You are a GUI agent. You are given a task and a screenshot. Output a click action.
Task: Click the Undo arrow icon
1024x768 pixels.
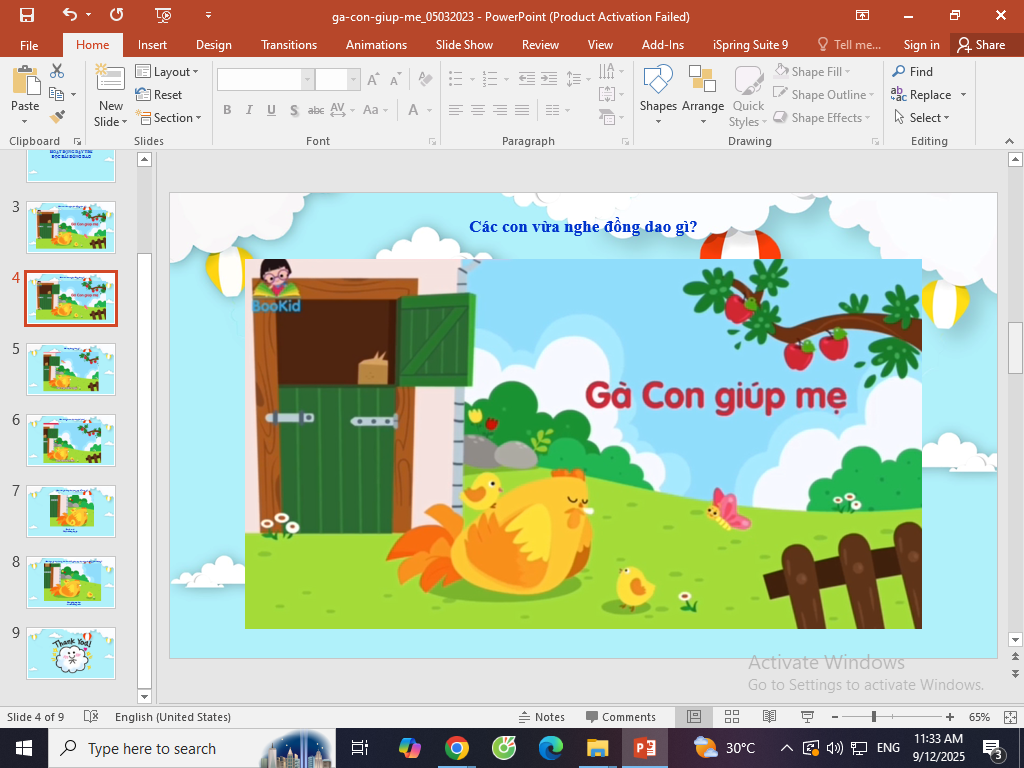tap(69, 15)
